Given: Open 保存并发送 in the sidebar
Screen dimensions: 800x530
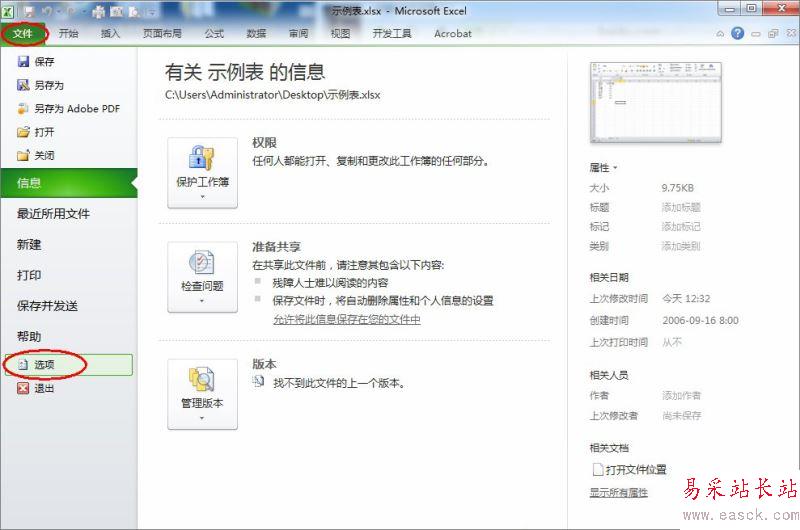Looking at the screenshot, I should point(47,306).
